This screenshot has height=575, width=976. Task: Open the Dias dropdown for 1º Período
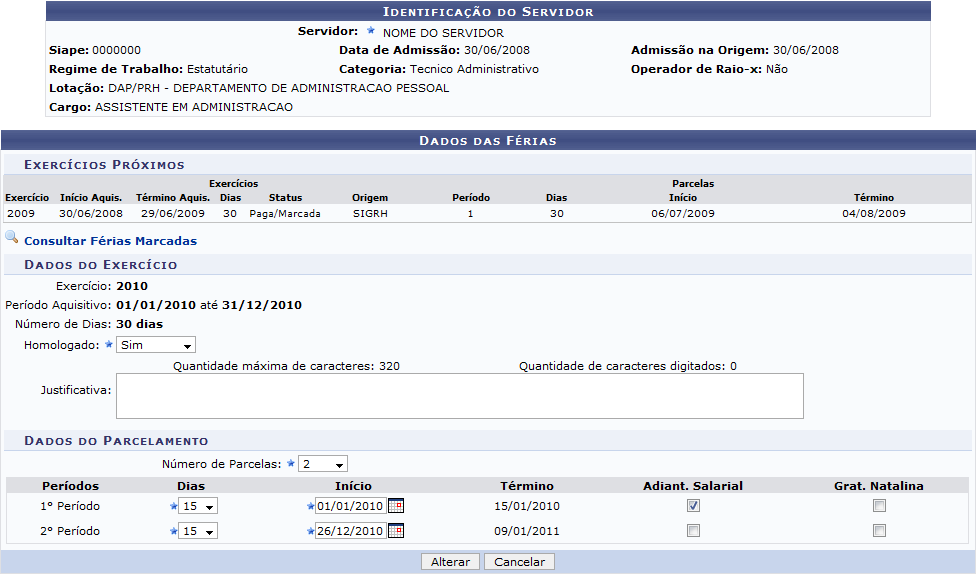coord(198,506)
